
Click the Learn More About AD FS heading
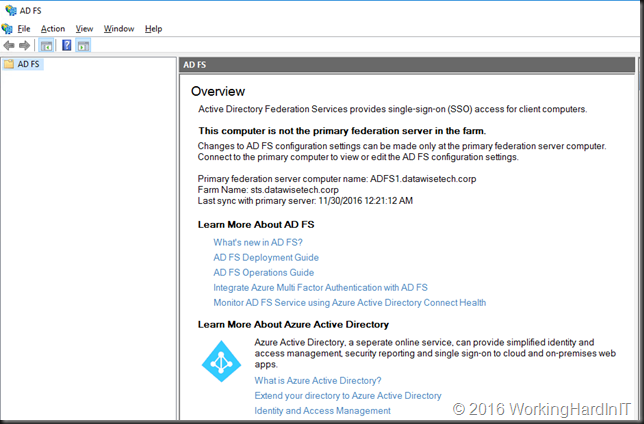[x=256, y=225]
